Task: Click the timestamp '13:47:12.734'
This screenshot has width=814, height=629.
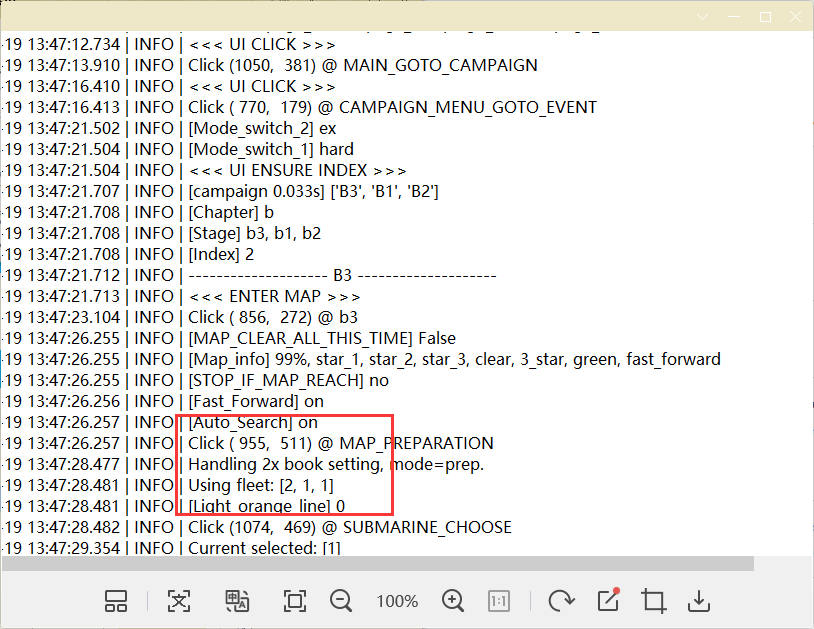Action: click(x=74, y=45)
